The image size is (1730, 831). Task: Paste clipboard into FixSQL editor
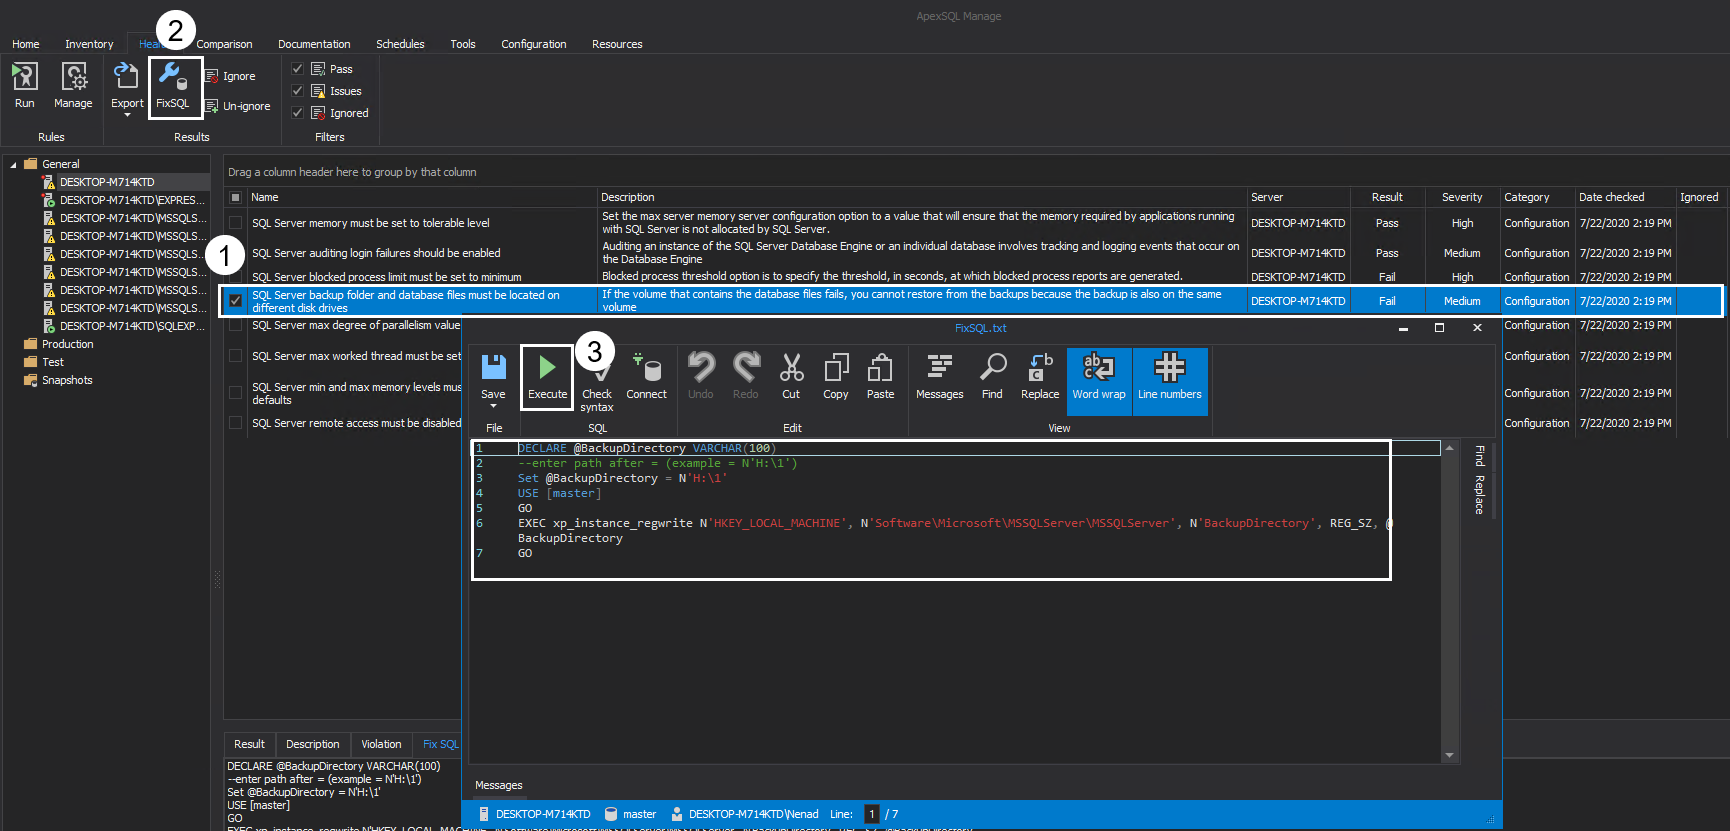coord(880,377)
